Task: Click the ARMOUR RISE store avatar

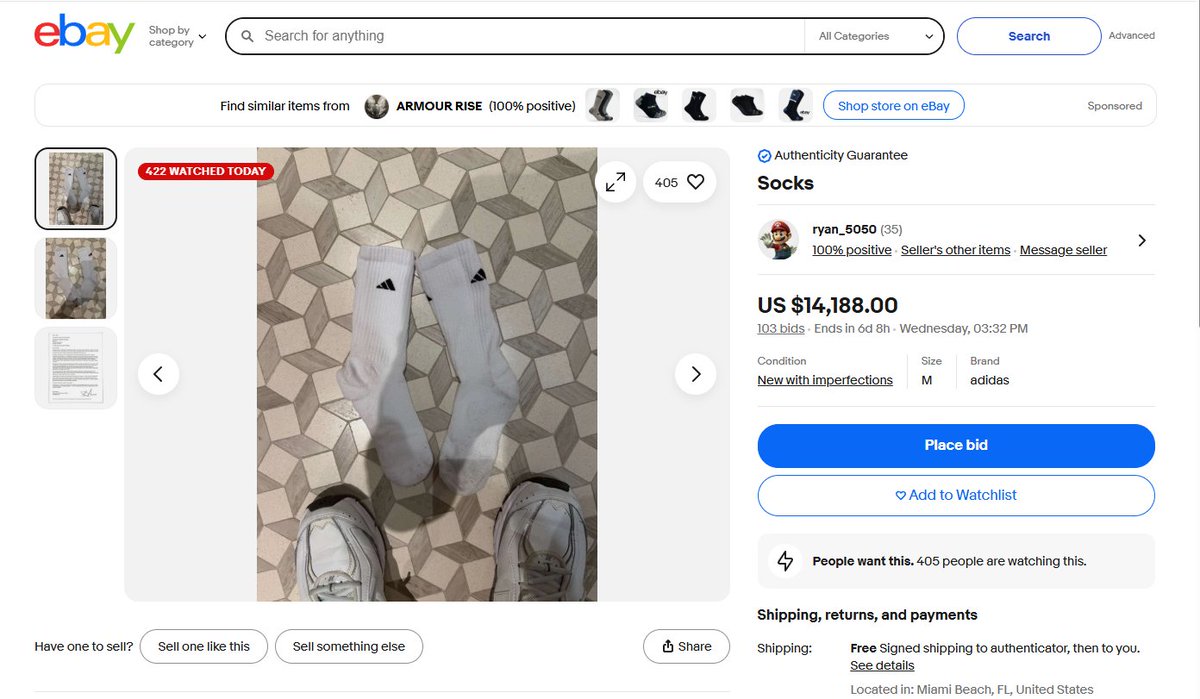Action: click(x=377, y=106)
